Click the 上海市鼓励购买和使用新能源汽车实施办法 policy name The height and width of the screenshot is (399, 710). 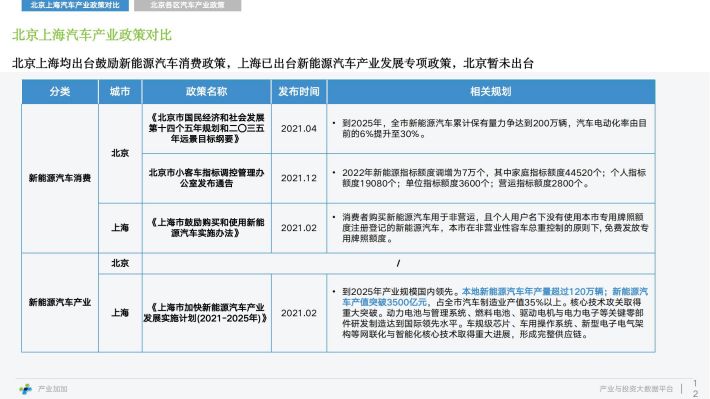pyautogui.click(x=206, y=228)
